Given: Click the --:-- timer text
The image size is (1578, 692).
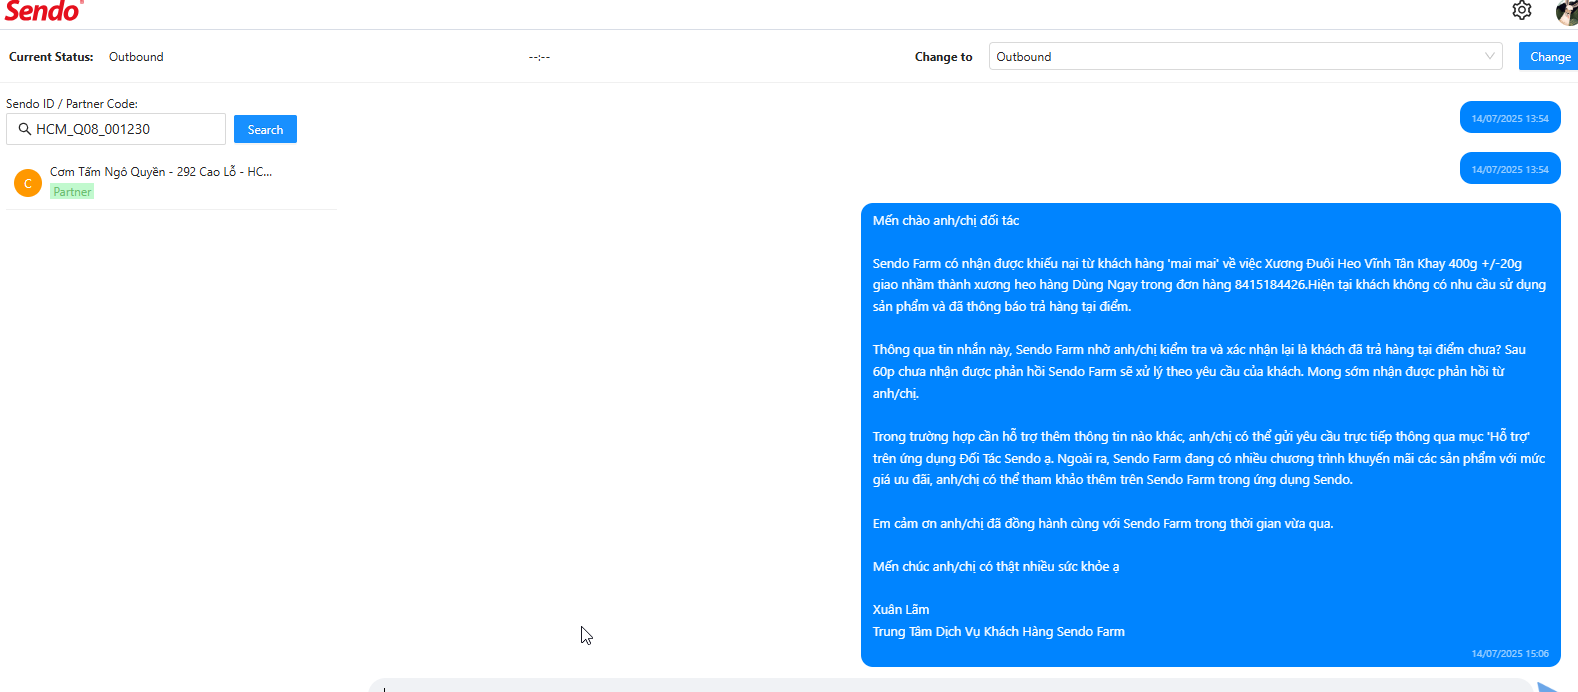Looking at the screenshot, I should coord(539,57).
